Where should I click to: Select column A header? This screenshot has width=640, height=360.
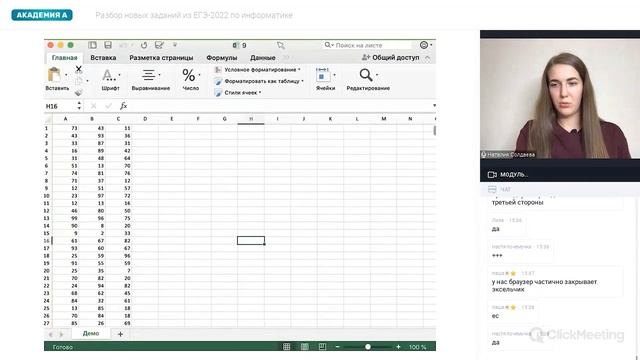[65, 119]
